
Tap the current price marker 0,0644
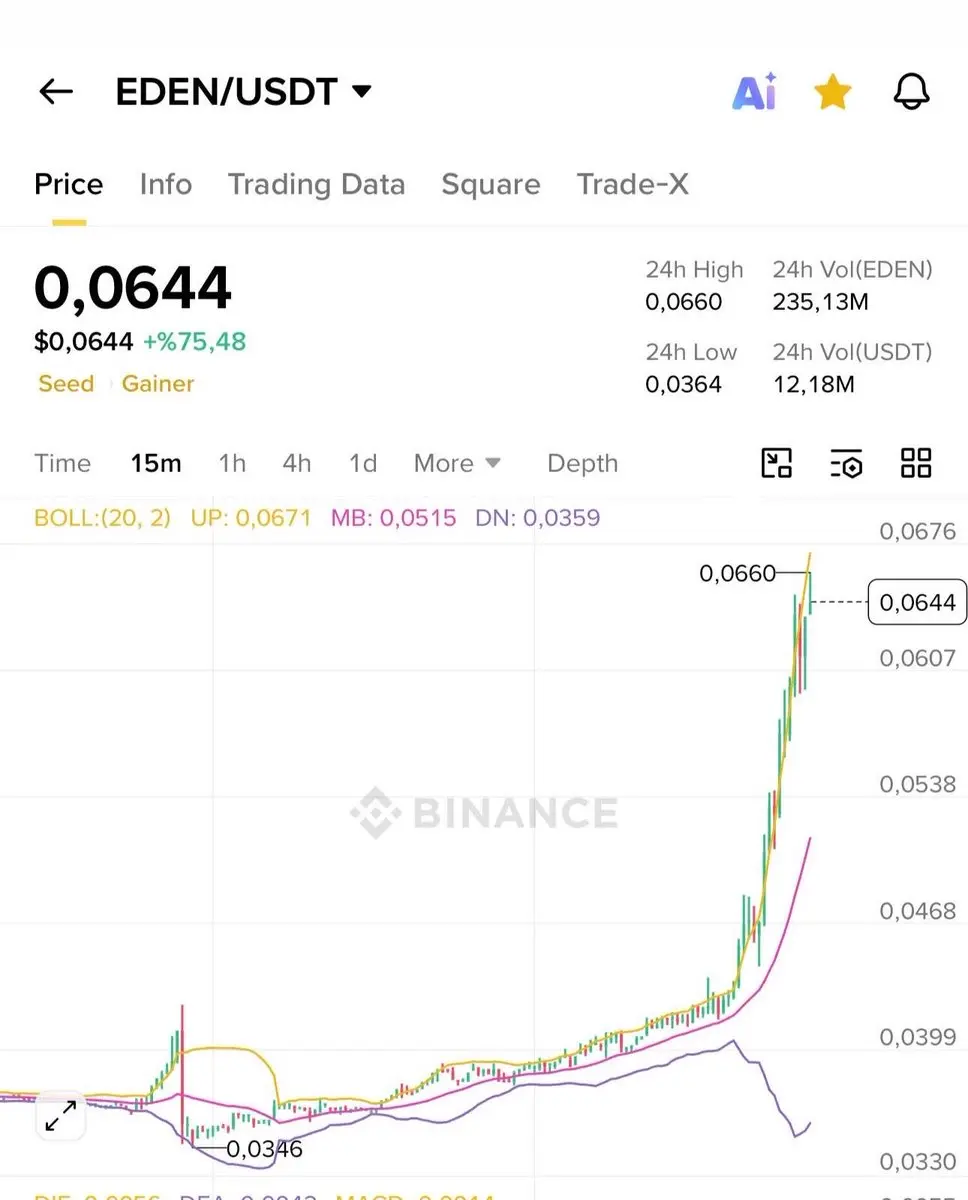coord(917,602)
